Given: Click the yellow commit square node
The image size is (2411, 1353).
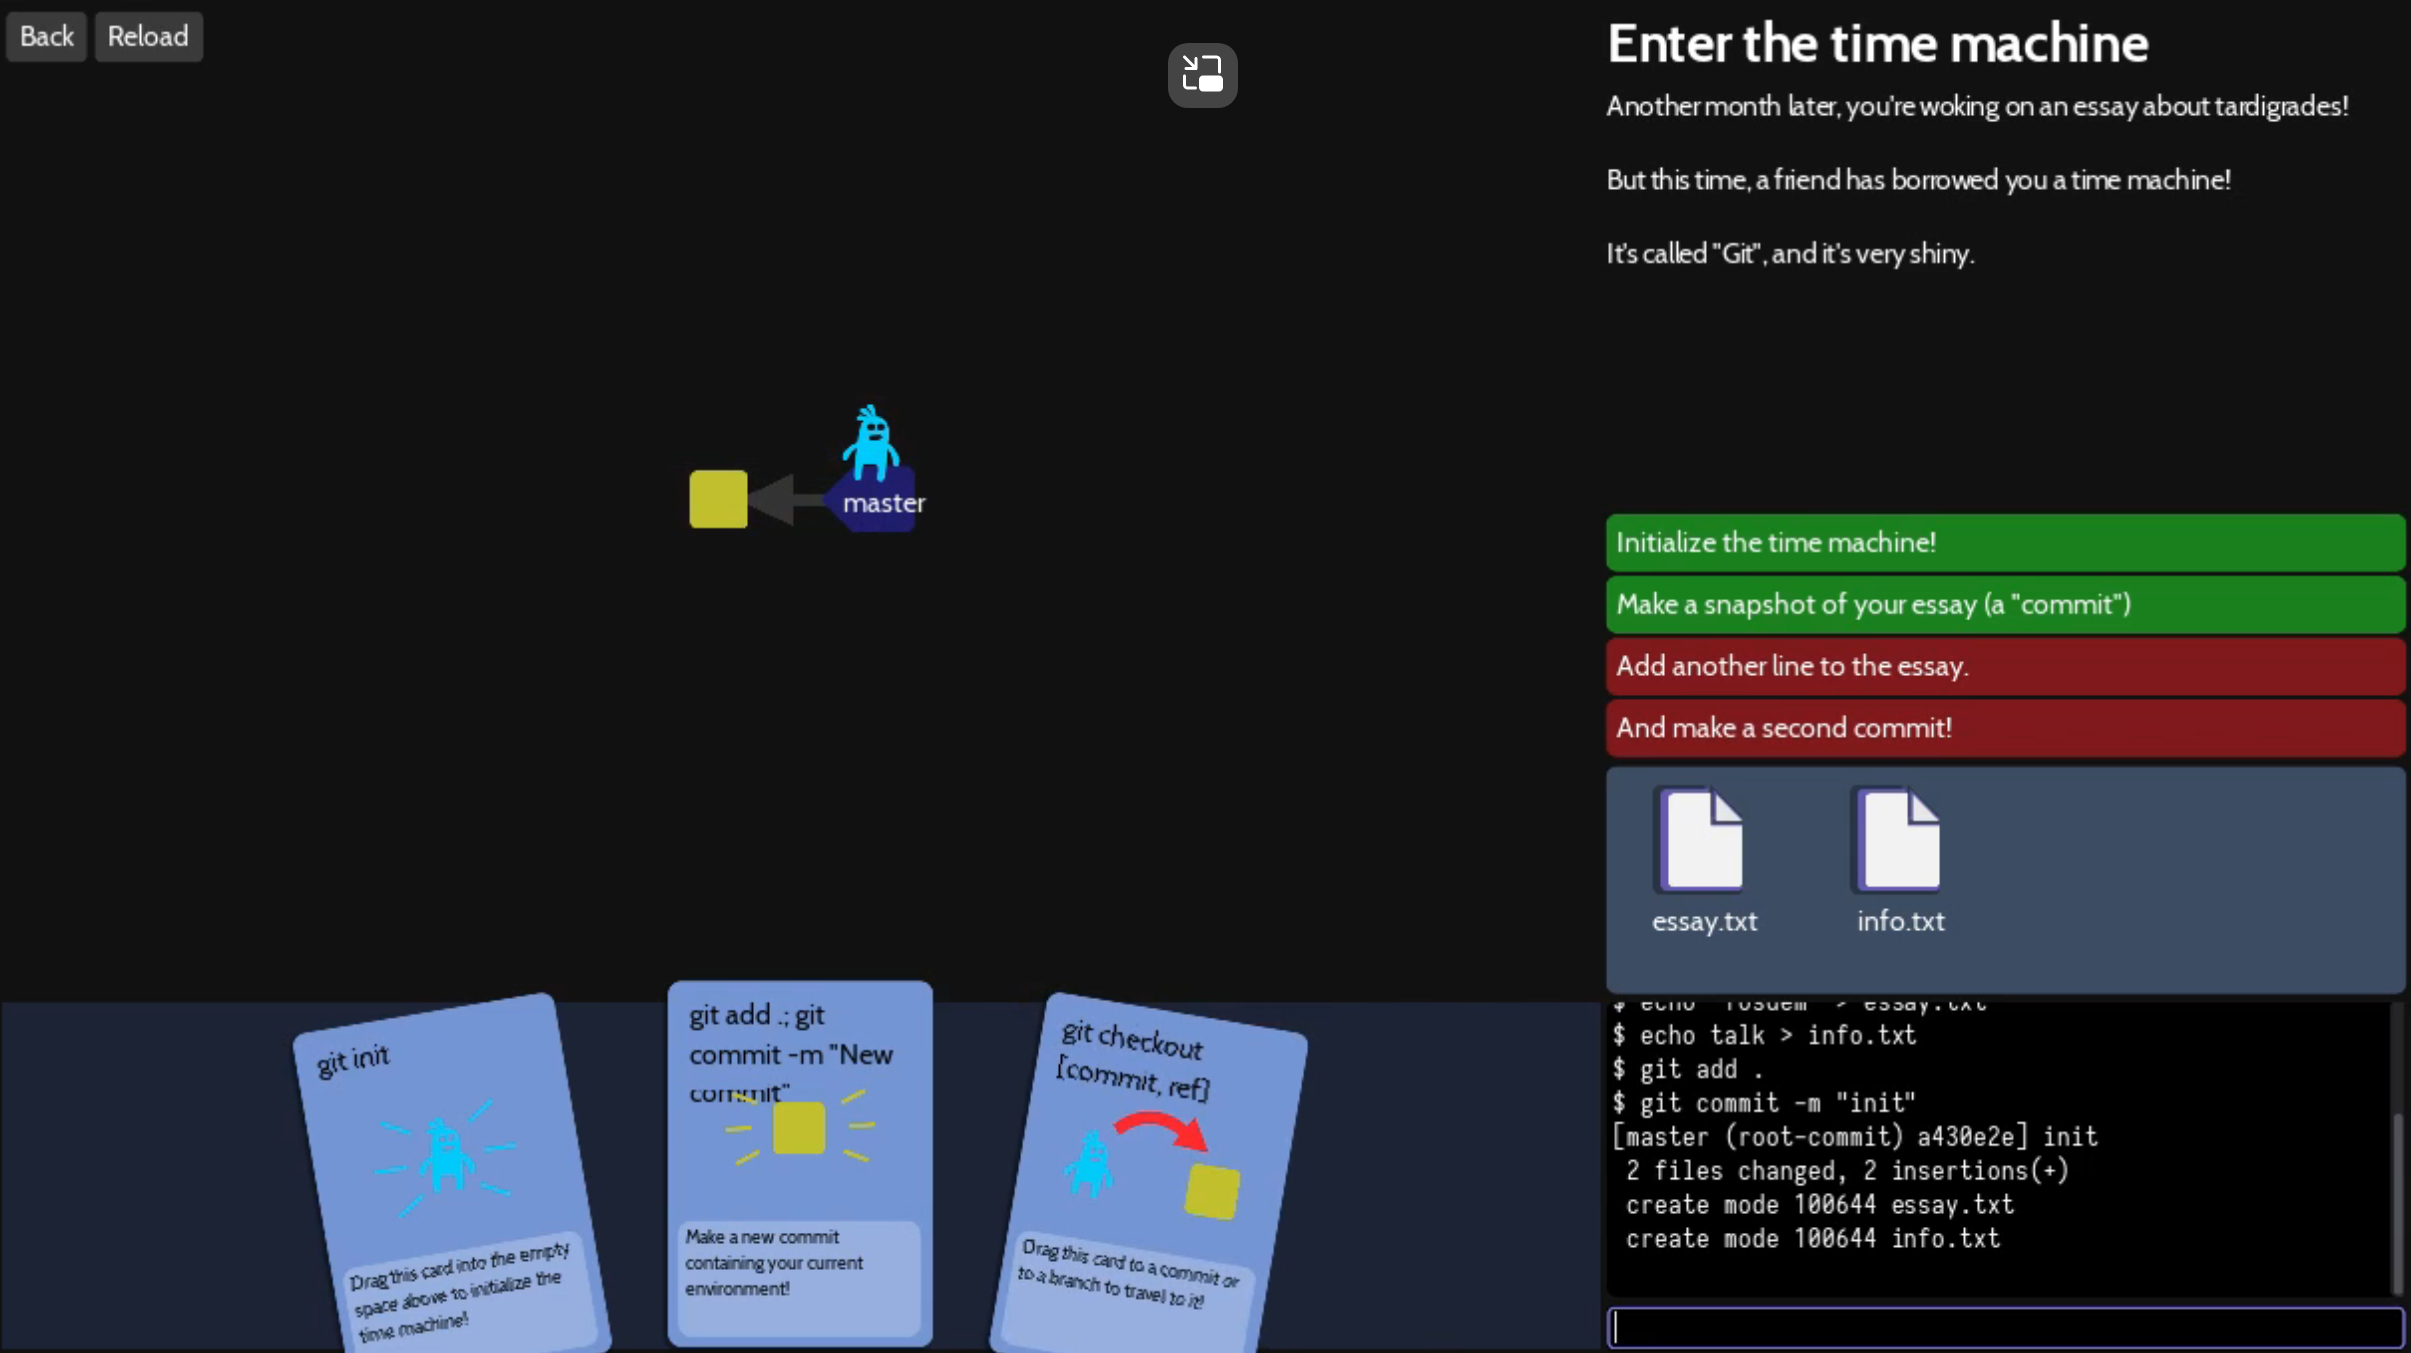Looking at the screenshot, I should [718, 499].
